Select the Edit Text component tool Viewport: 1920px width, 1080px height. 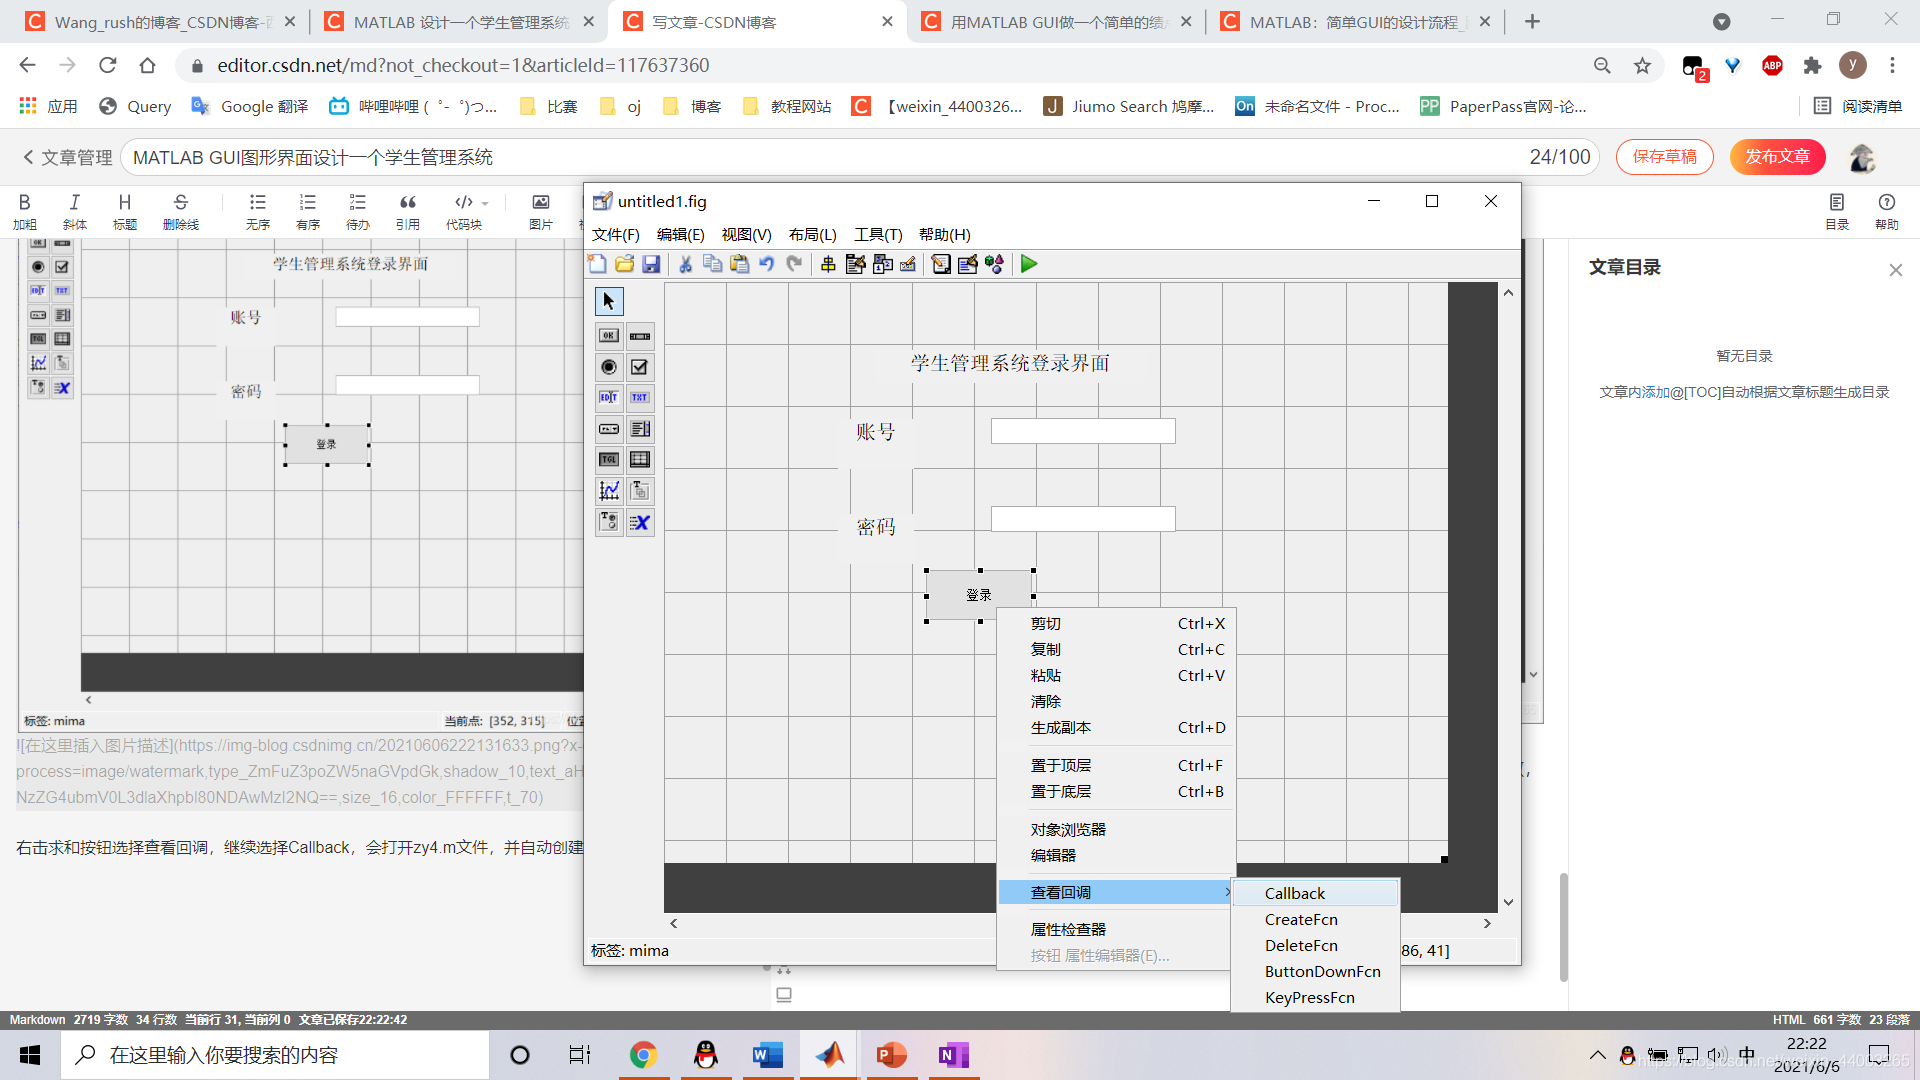coord(608,398)
